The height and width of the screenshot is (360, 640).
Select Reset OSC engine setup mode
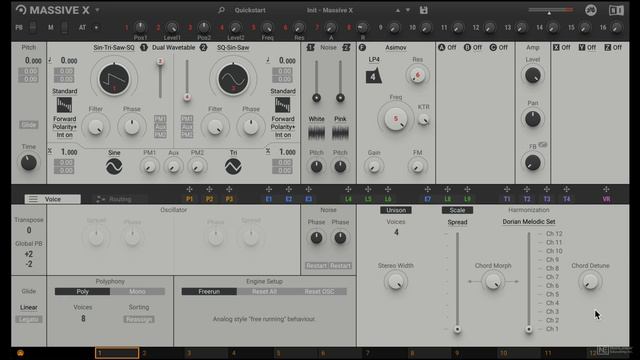(x=320, y=291)
